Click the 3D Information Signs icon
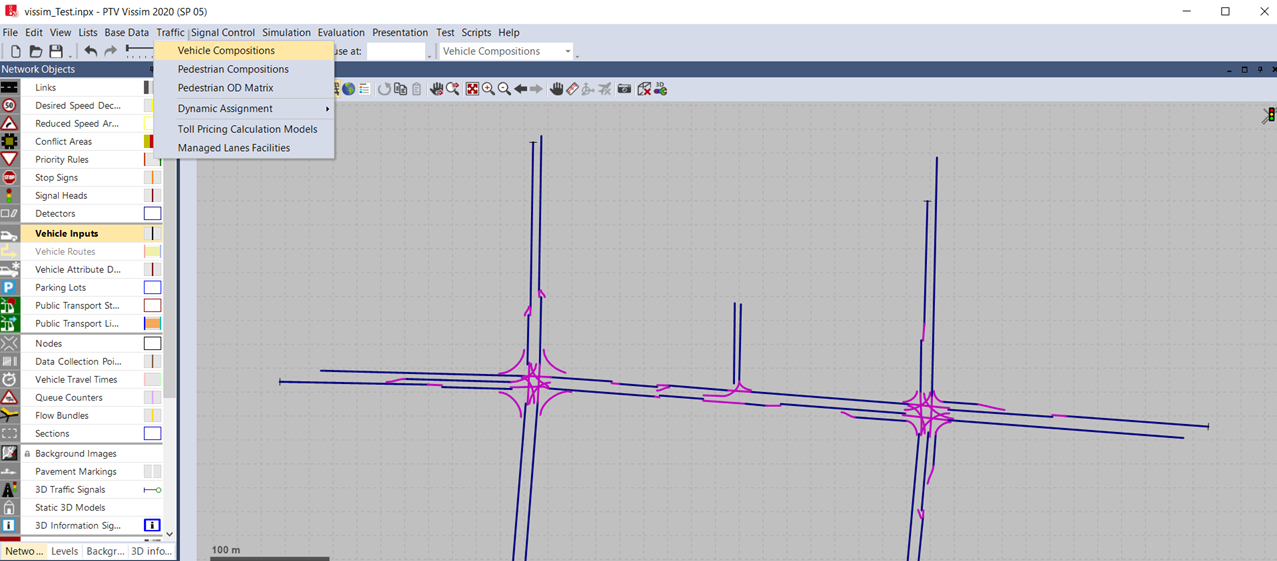 (x=10, y=526)
